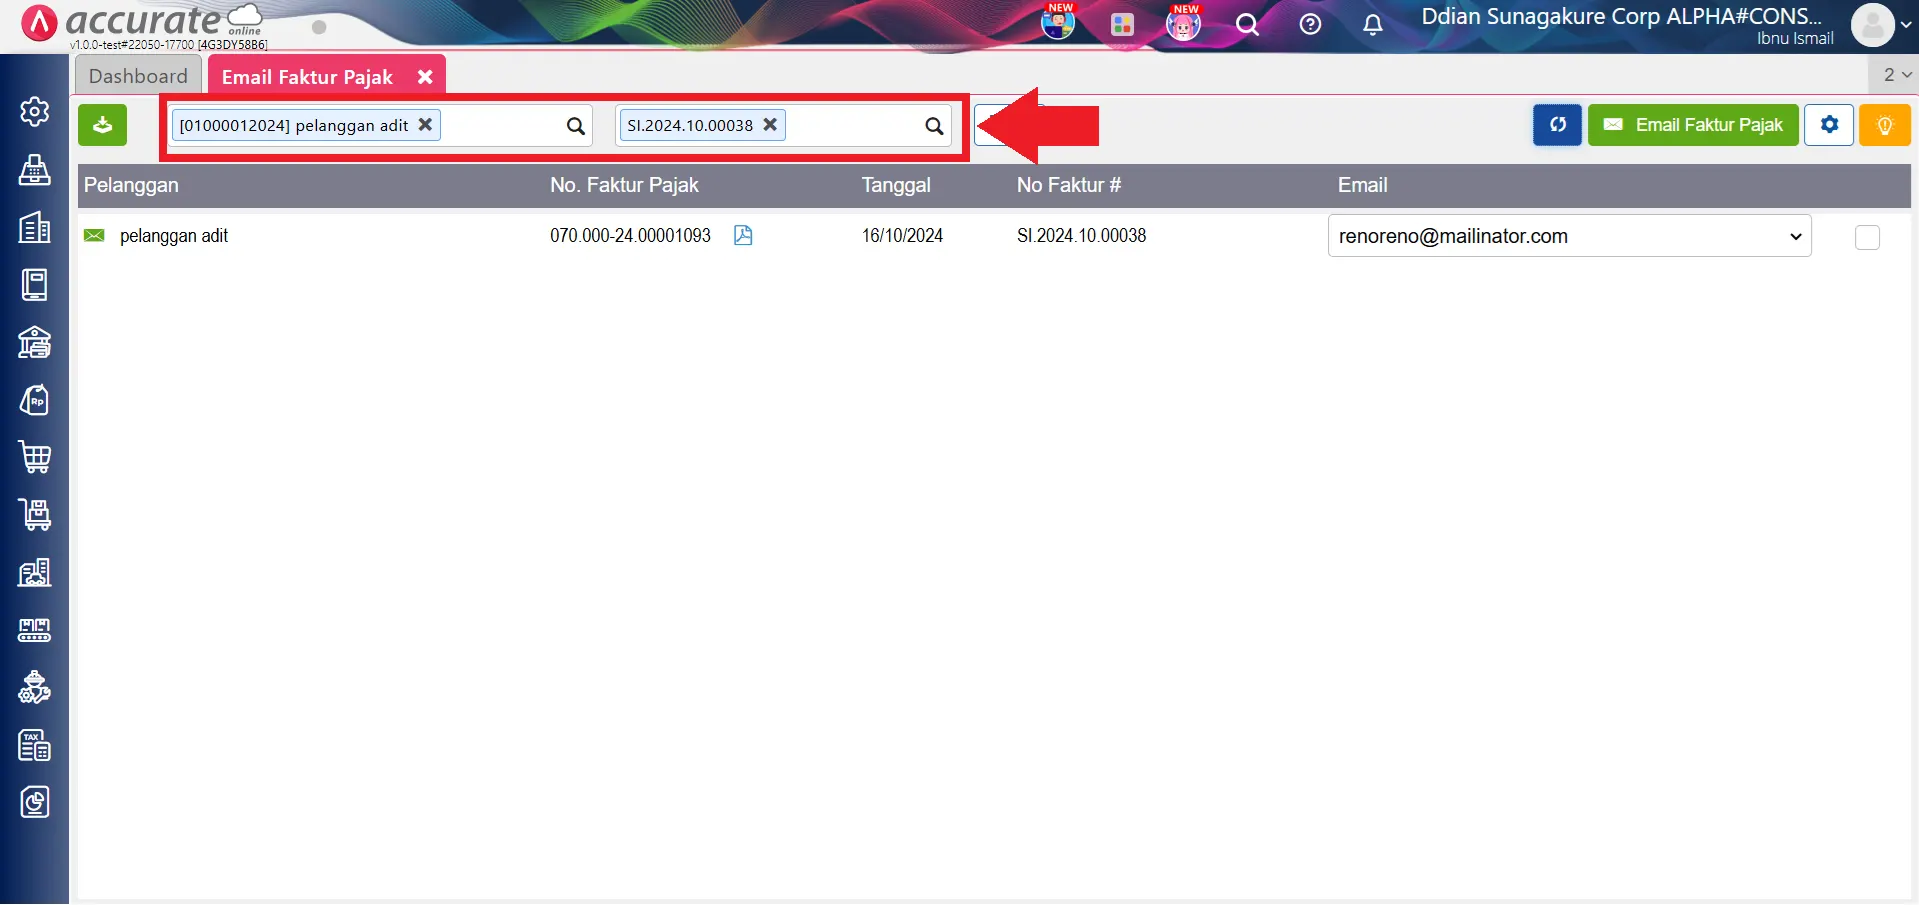Click the green download button
The width and height of the screenshot is (1919, 905).
(x=103, y=125)
